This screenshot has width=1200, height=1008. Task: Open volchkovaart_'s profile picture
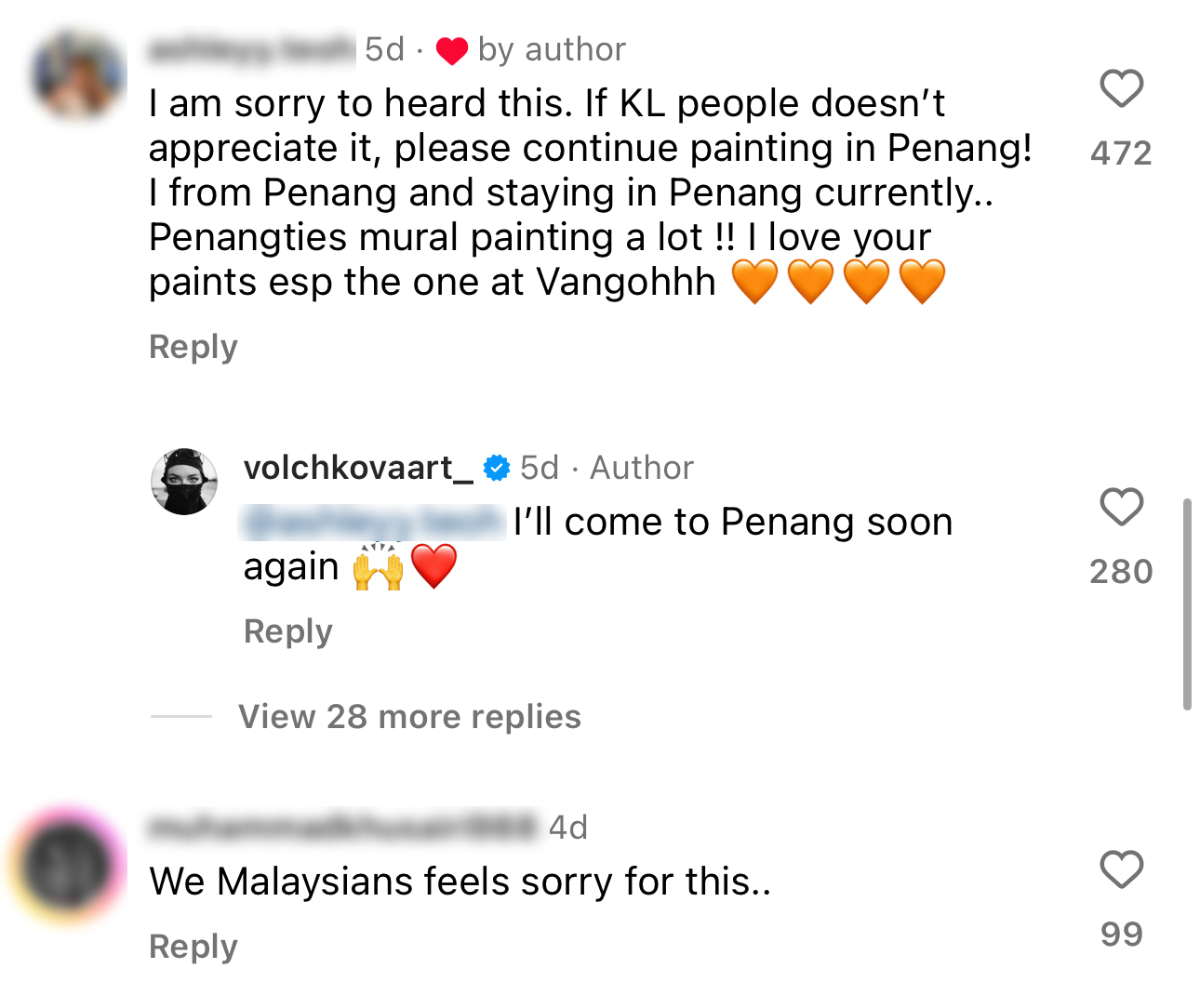183,484
